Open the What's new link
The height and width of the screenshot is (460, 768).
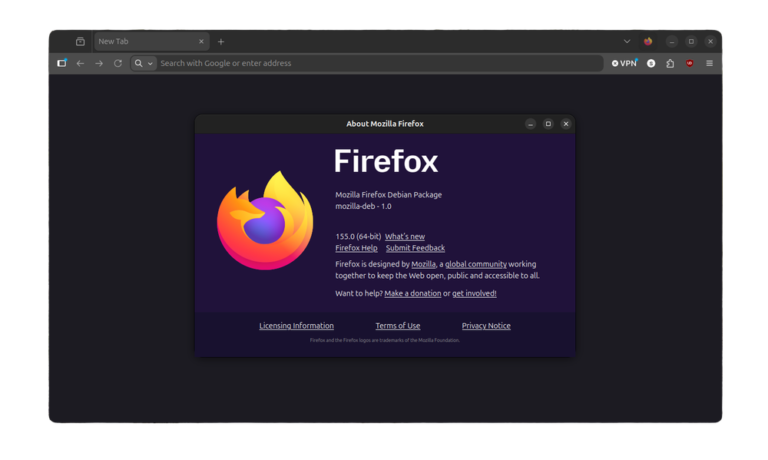pos(405,237)
